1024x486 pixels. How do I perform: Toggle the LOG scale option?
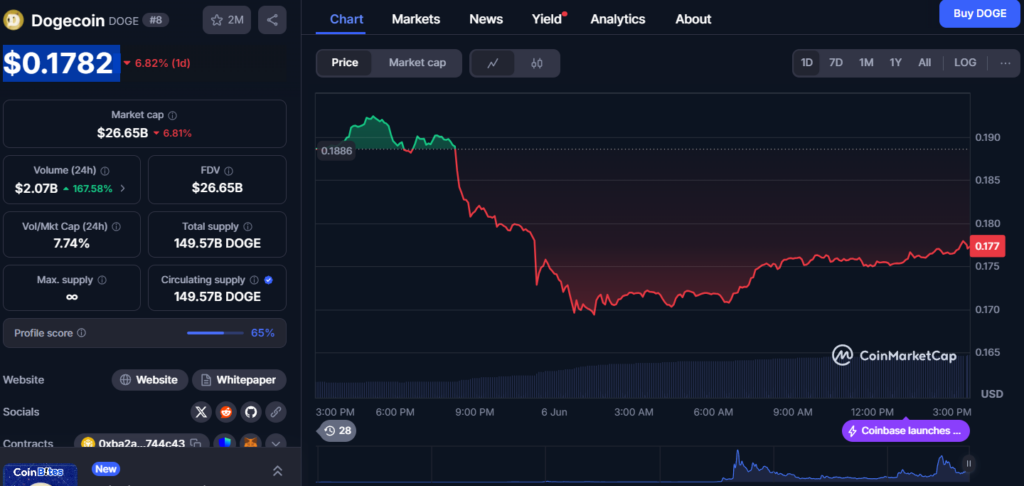point(965,63)
